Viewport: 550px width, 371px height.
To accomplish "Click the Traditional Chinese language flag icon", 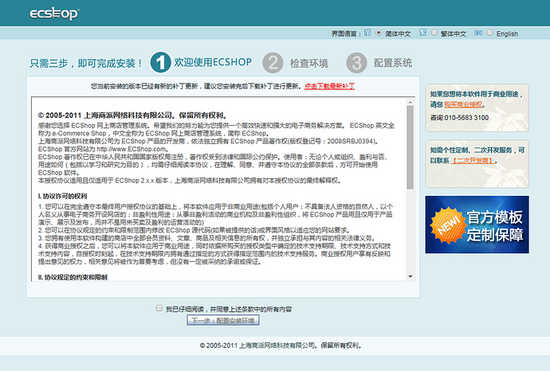I will point(423,33).
